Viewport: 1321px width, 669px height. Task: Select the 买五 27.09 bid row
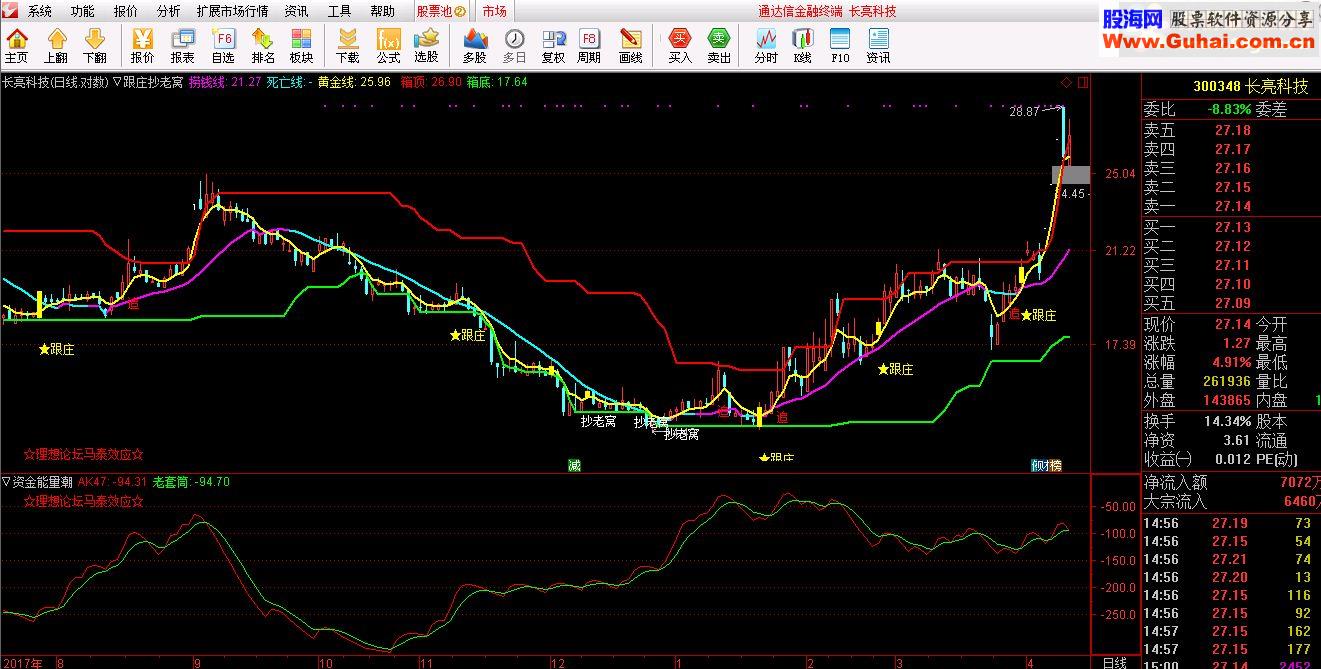click(x=1231, y=303)
